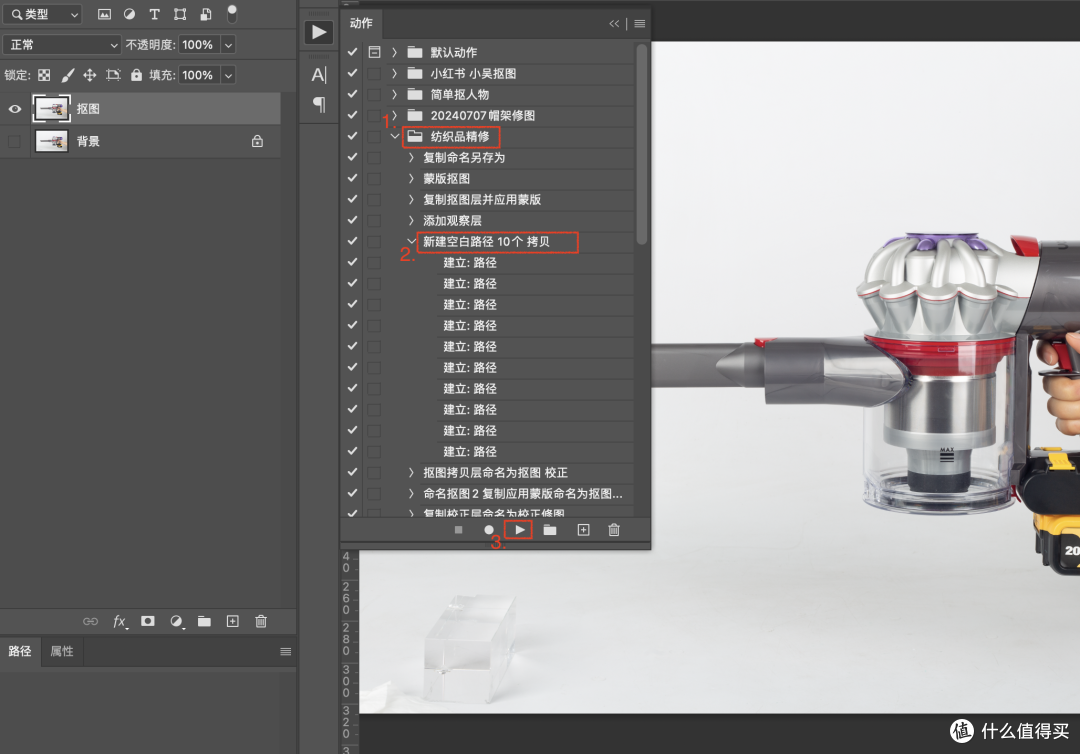Viewport: 1080px width, 754px height.
Task: Toggle the layer filtering switch
Action: click(232, 13)
